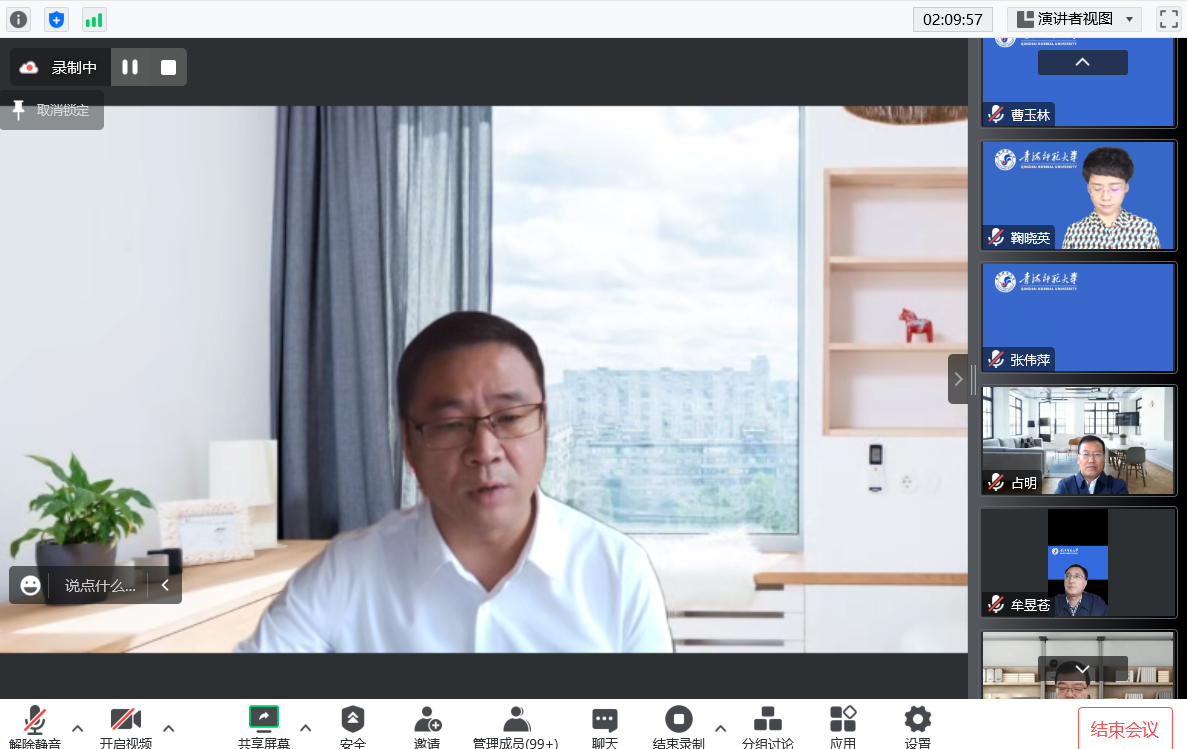Click the meeting info icon
The width and height of the screenshot is (1187, 749).
coord(19,19)
